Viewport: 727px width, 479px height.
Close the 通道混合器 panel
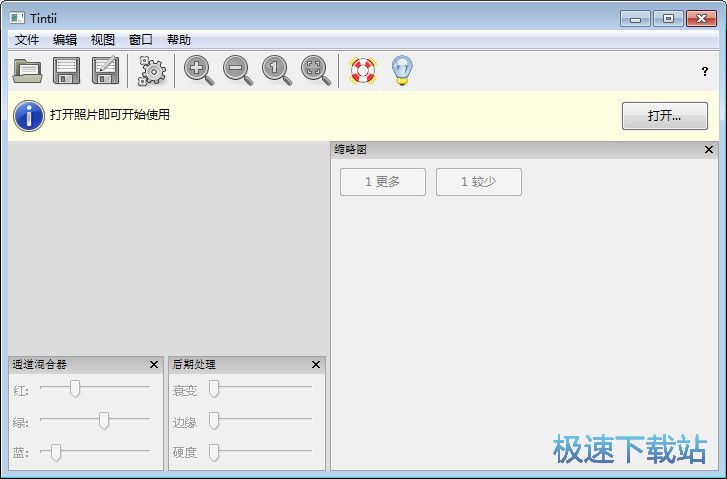[154, 365]
